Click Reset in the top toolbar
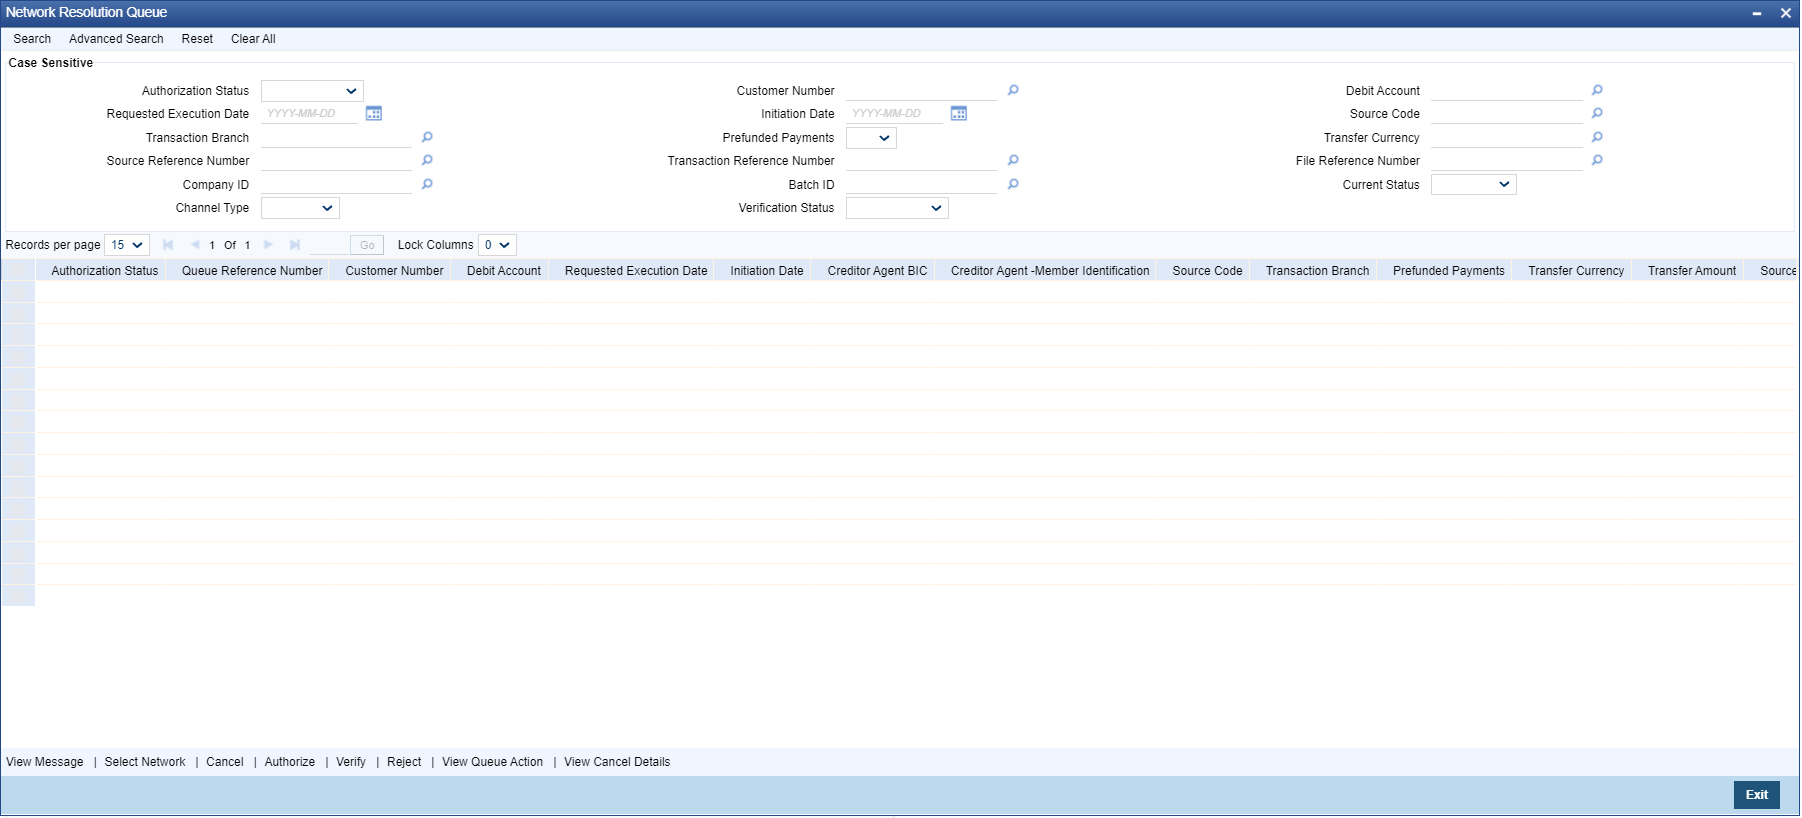This screenshot has width=1802, height=818. coord(197,39)
